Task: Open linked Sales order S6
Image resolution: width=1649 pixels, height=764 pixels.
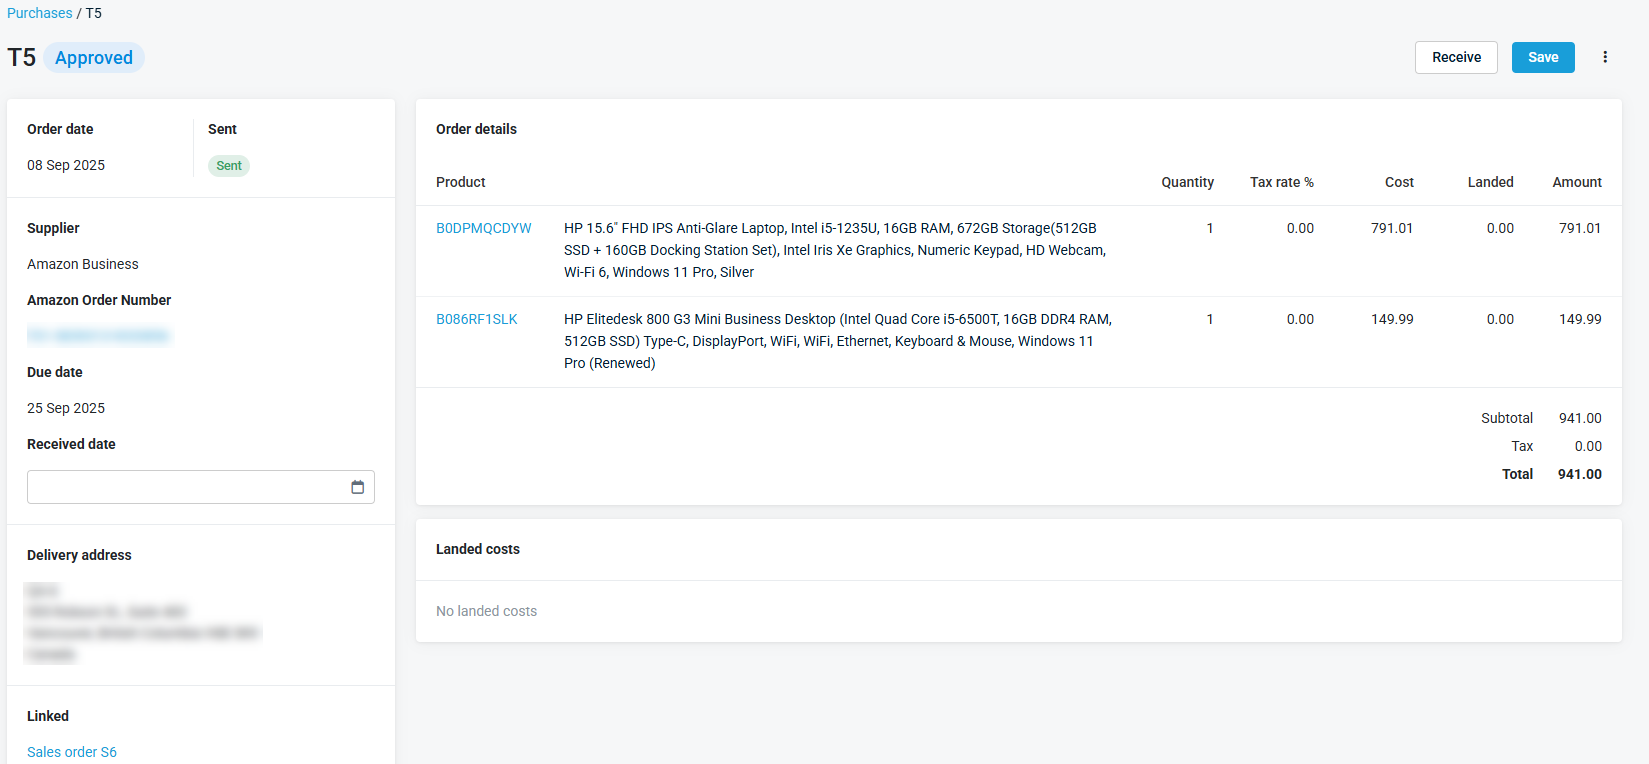Action: point(72,752)
